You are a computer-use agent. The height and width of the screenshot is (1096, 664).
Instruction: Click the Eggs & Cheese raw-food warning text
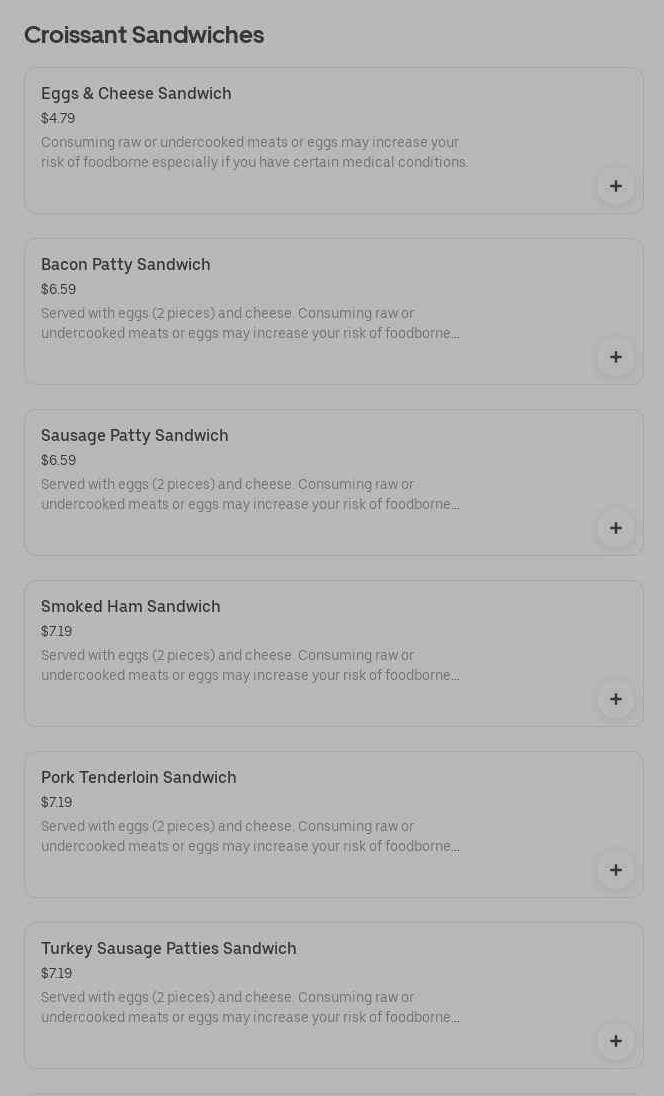pyautogui.click(x=254, y=152)
